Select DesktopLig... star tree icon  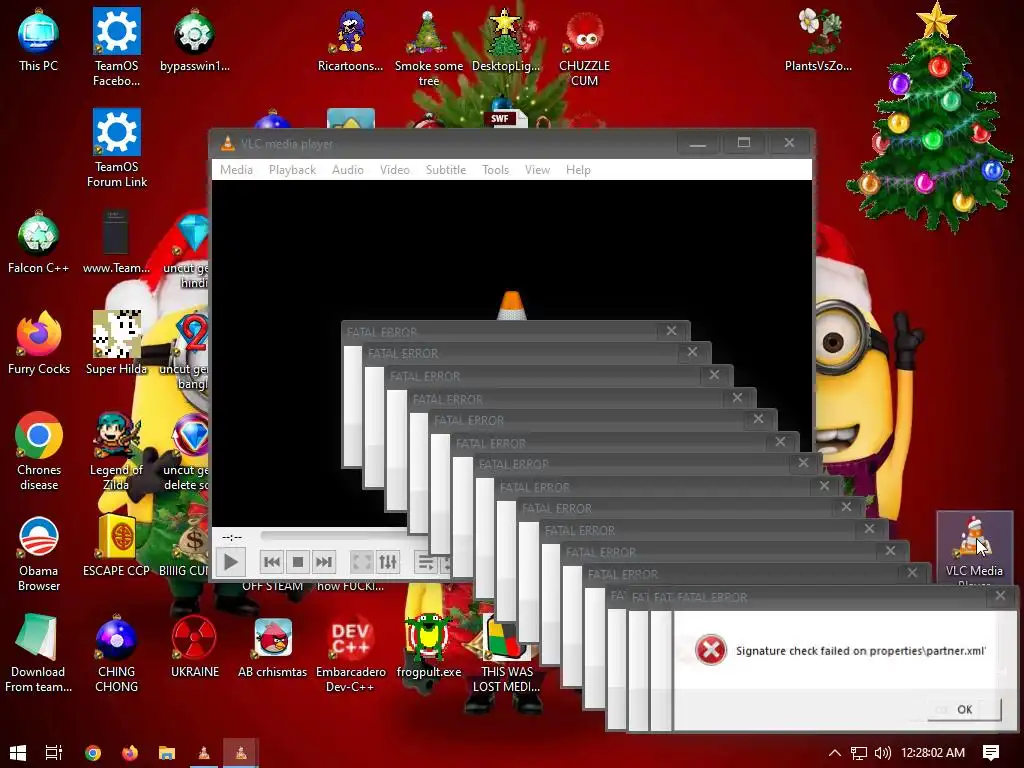(x=505, y=40)
